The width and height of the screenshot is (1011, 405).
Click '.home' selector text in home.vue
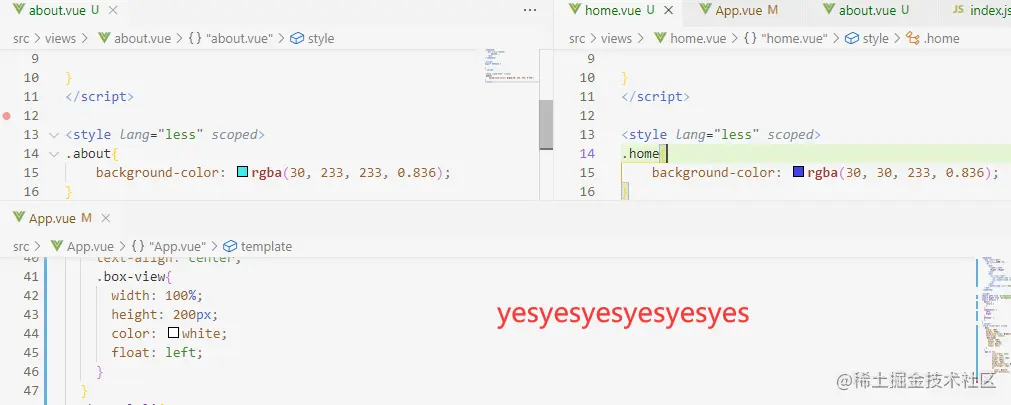click(x=640, y=153)
